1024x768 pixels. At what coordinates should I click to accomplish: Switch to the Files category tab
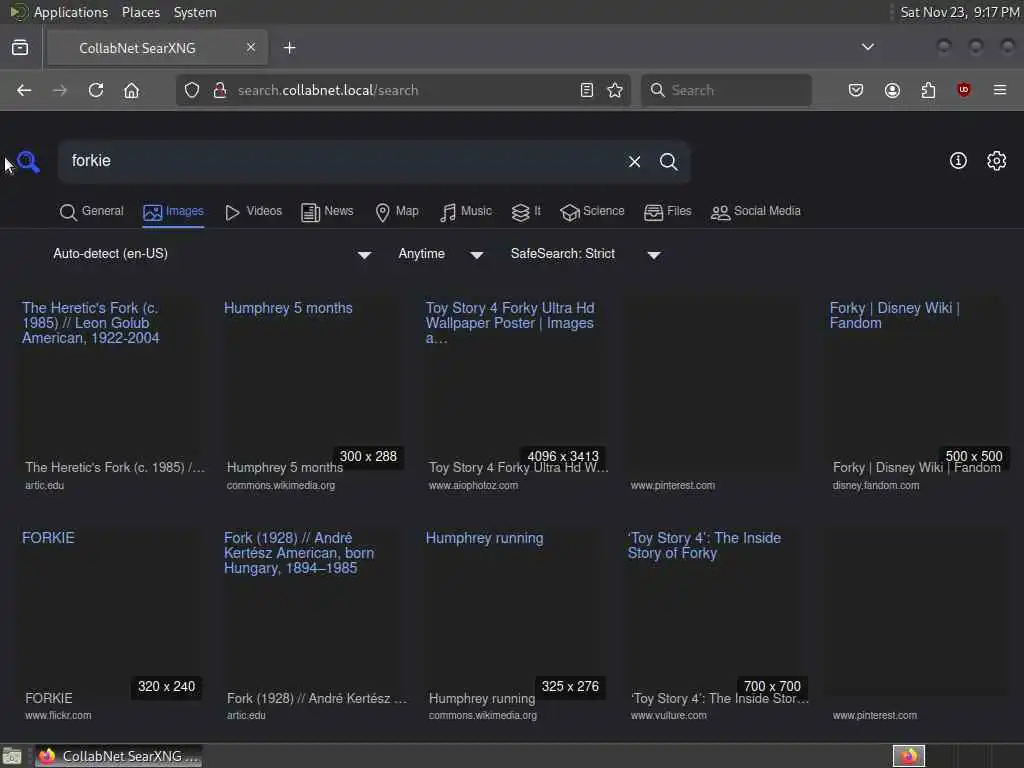click(x=667, y=212)
